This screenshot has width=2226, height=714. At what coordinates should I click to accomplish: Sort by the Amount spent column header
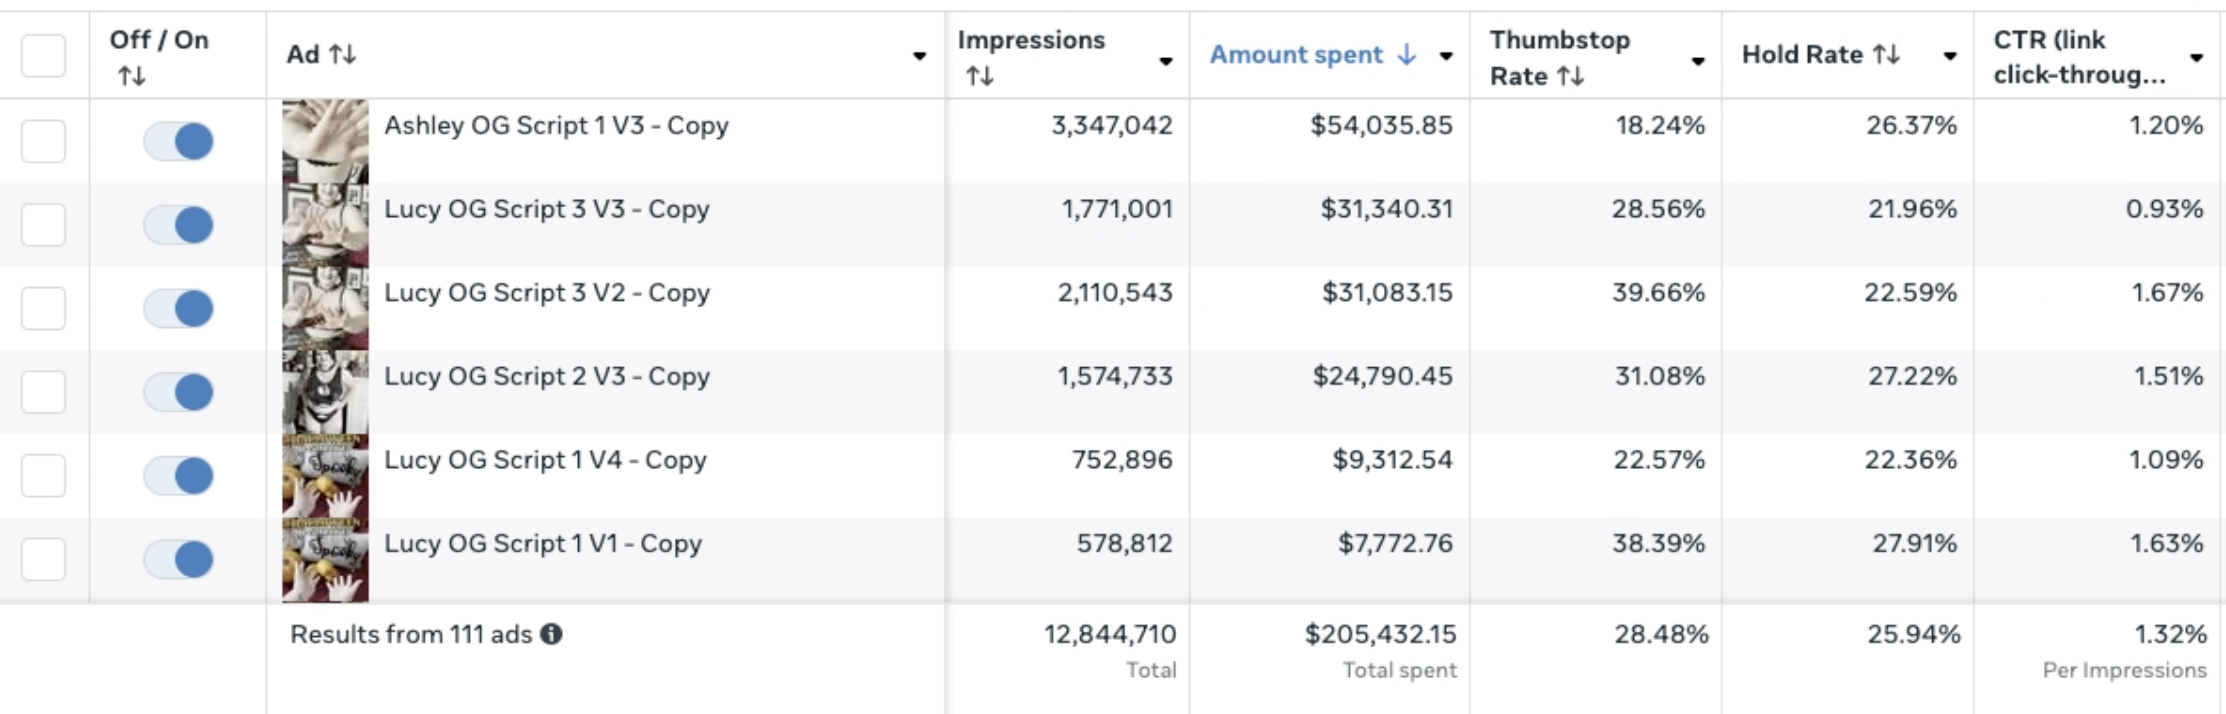point(1296,55)
